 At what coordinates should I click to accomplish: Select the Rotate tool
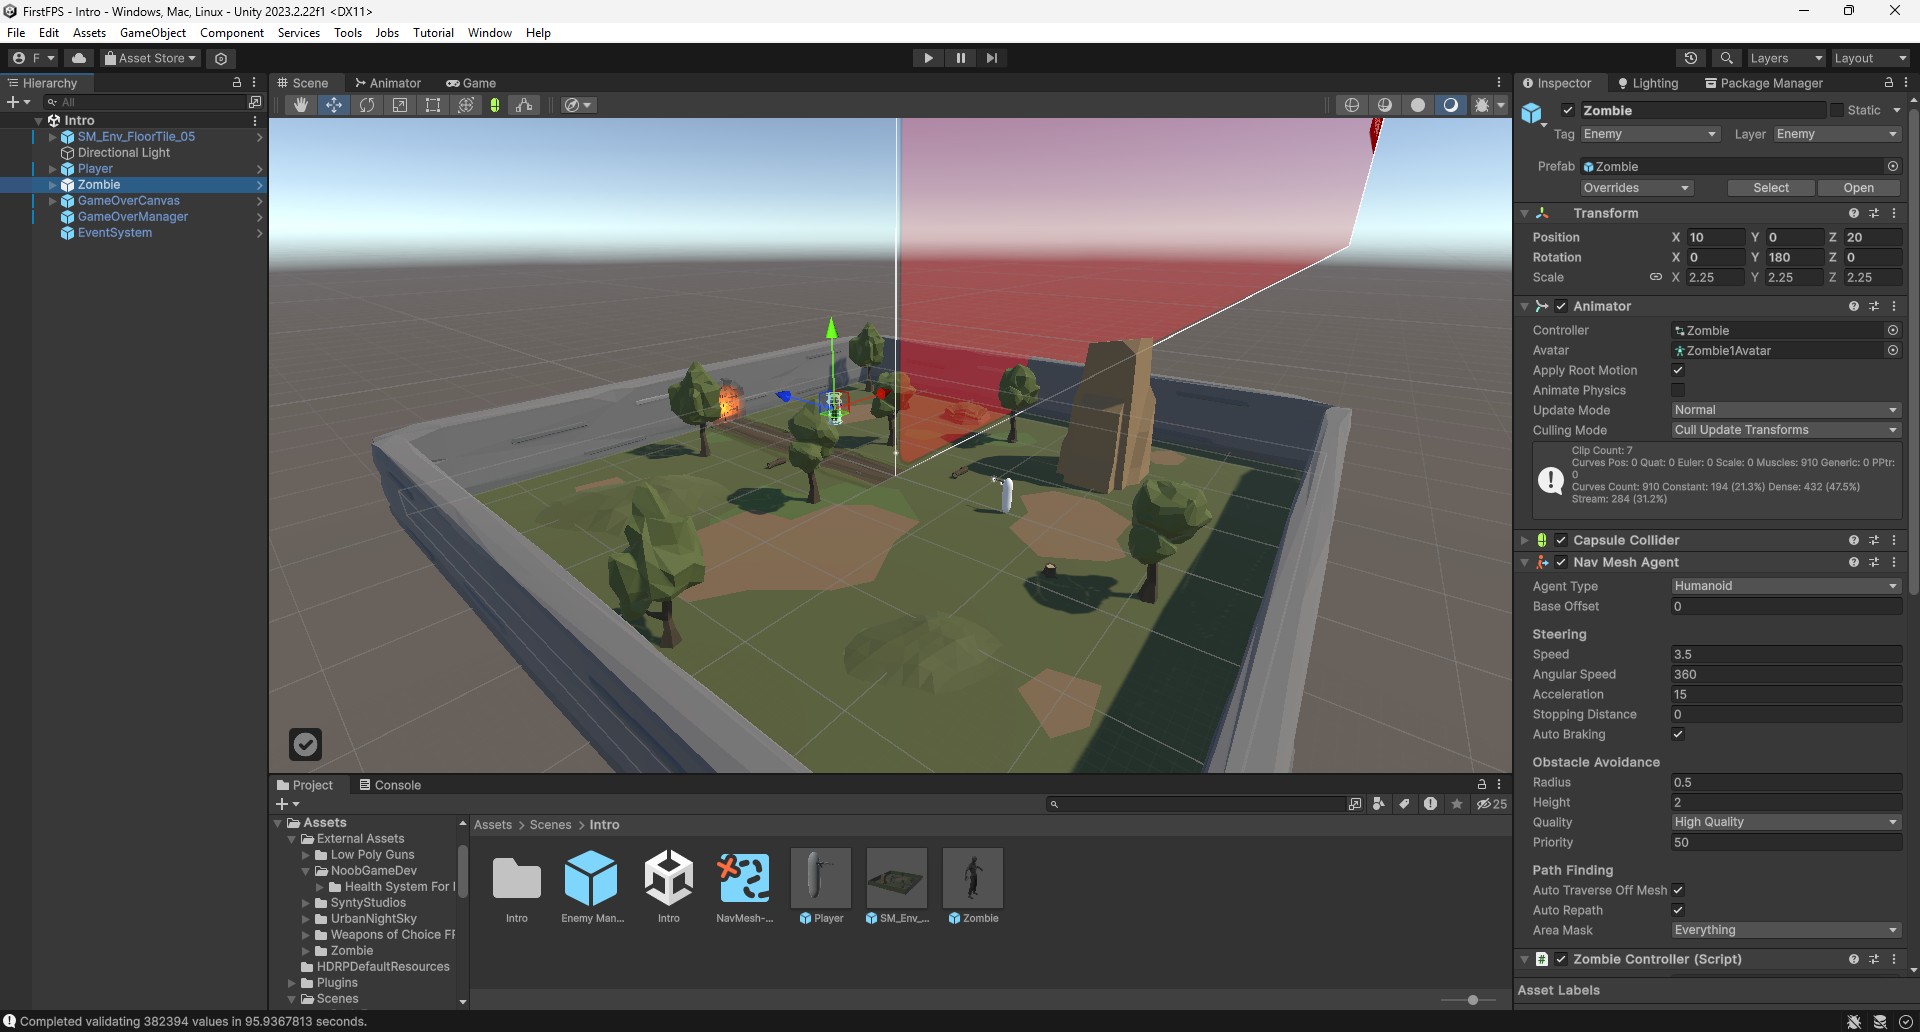[367, 105]
